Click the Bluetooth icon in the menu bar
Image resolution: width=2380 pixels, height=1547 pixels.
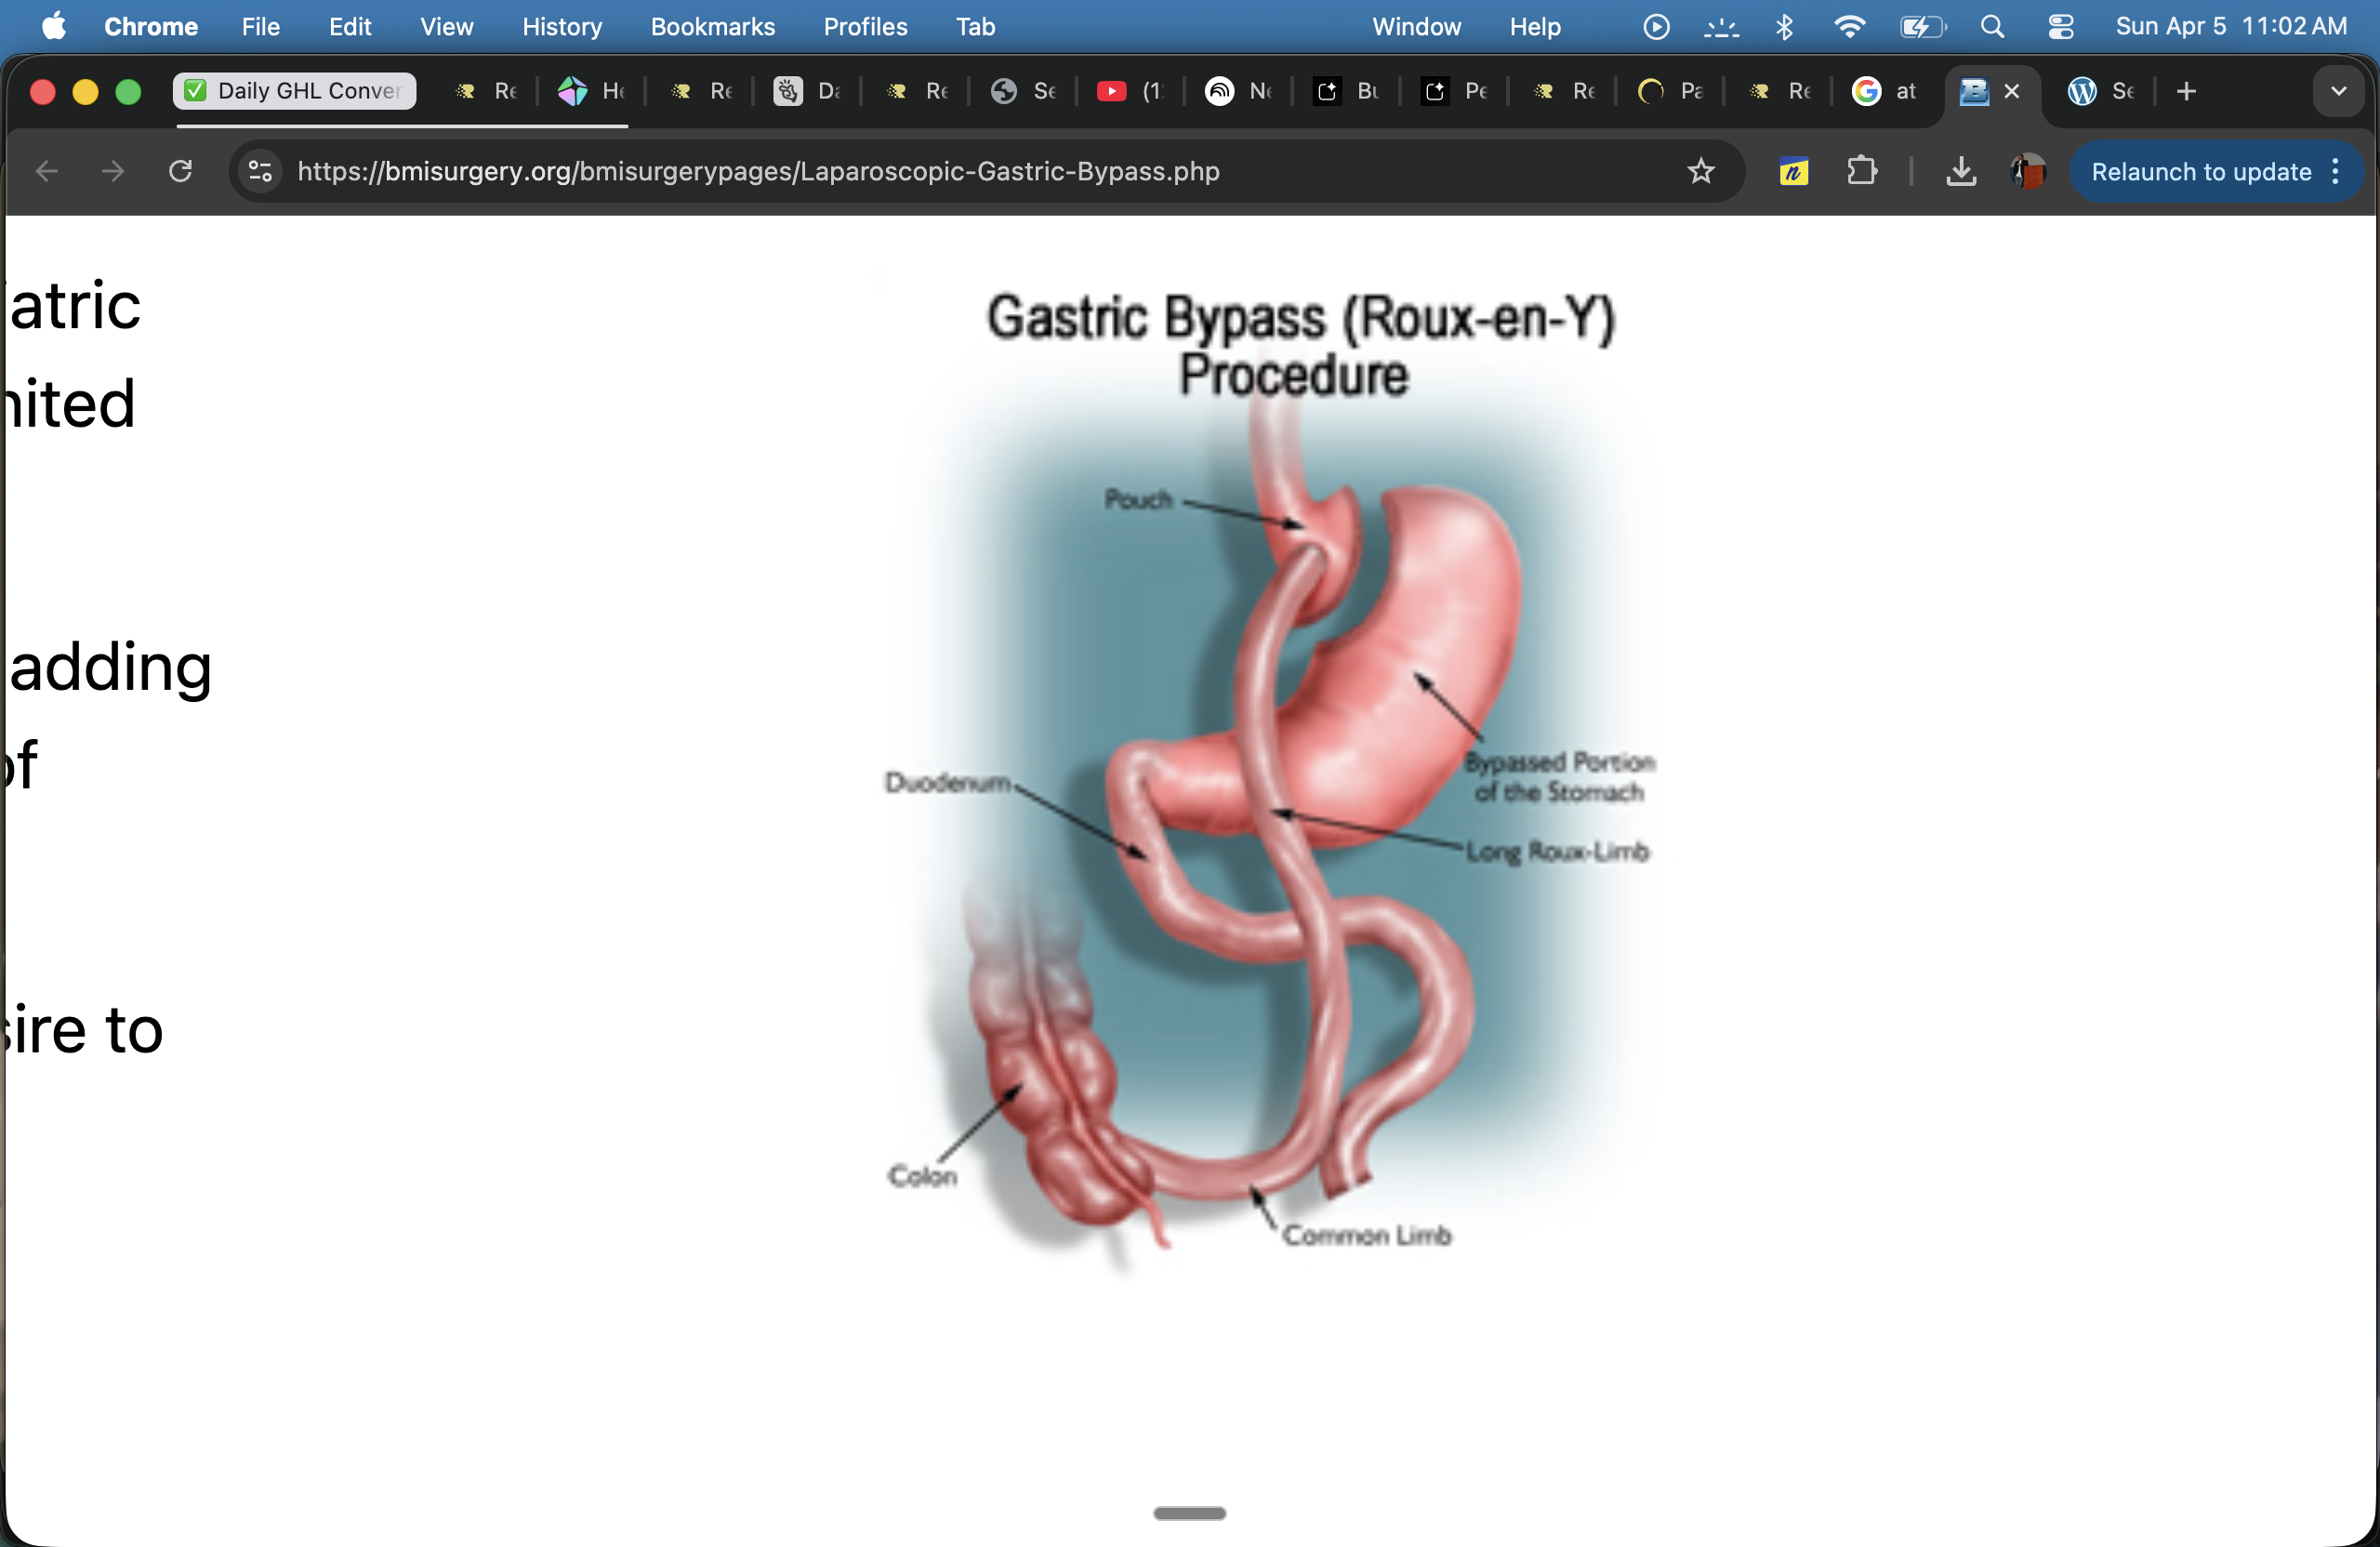[1784, 27]
